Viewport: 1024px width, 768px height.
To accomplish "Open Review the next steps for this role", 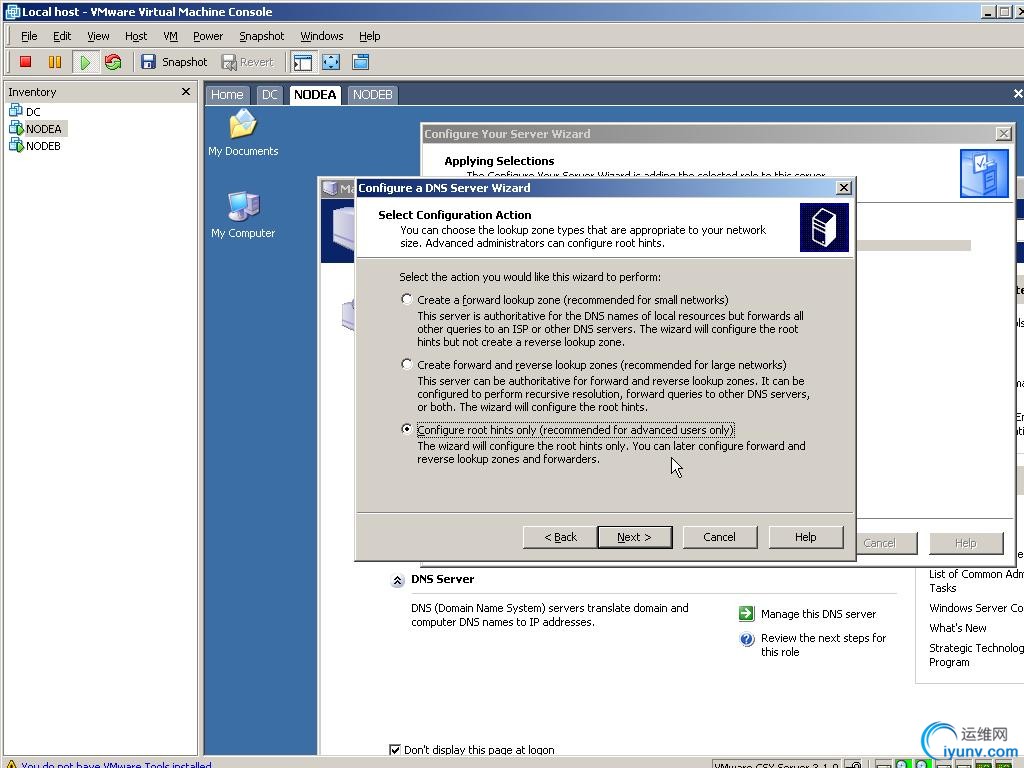I will (x=824, y=645).
